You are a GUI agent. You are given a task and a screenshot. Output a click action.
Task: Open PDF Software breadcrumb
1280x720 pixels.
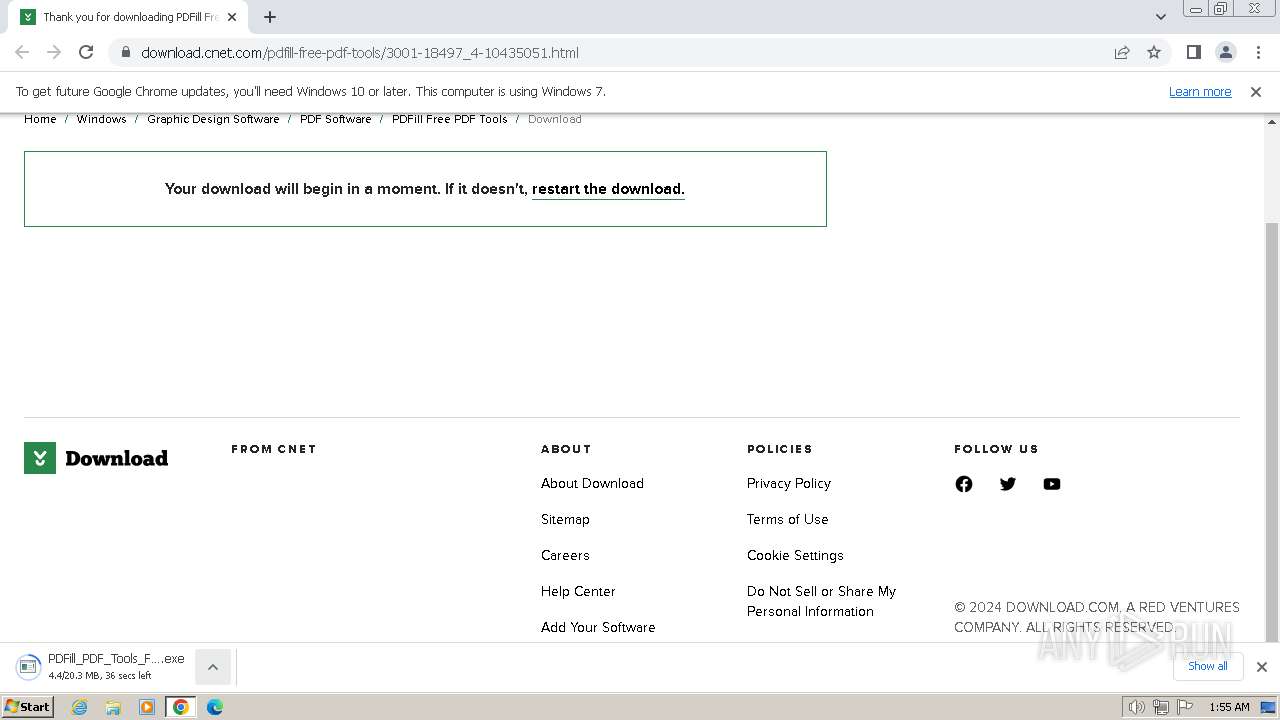point(335,119)
